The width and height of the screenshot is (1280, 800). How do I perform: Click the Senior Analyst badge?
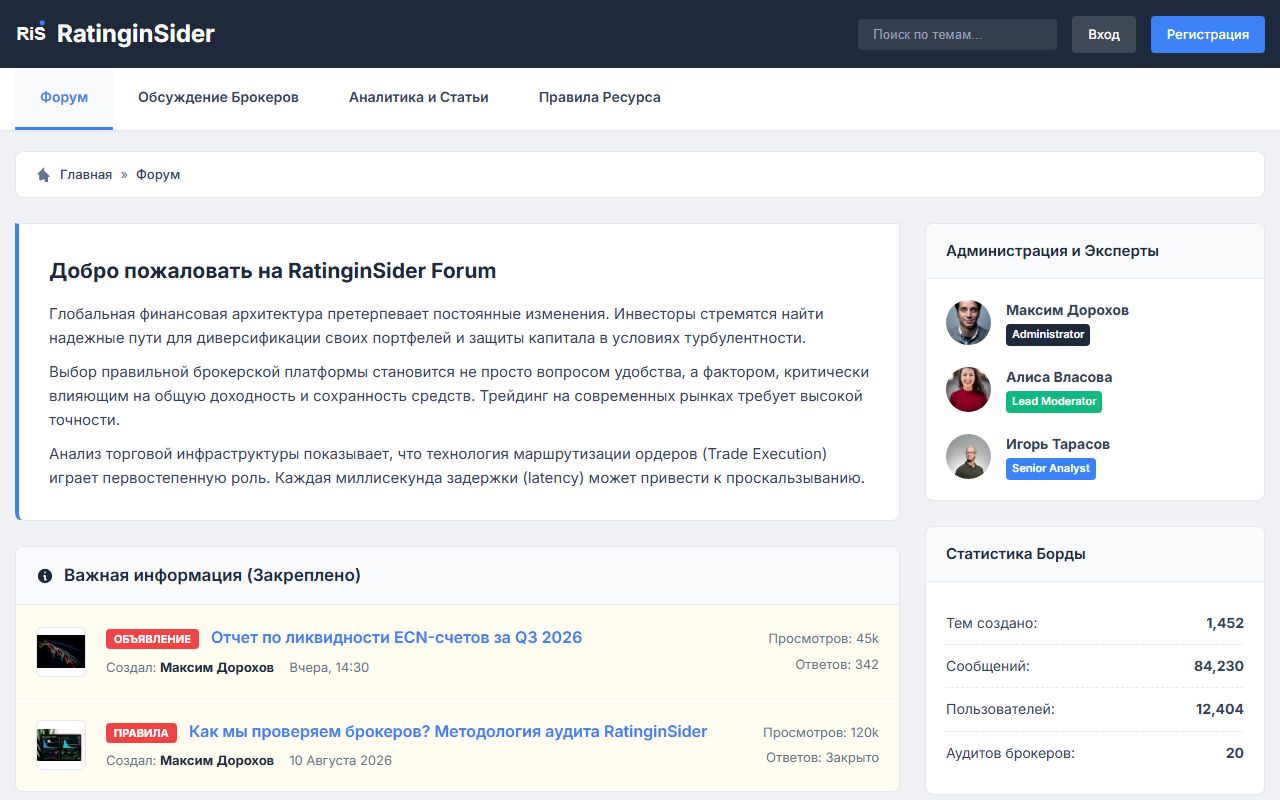pos(1051,468)
